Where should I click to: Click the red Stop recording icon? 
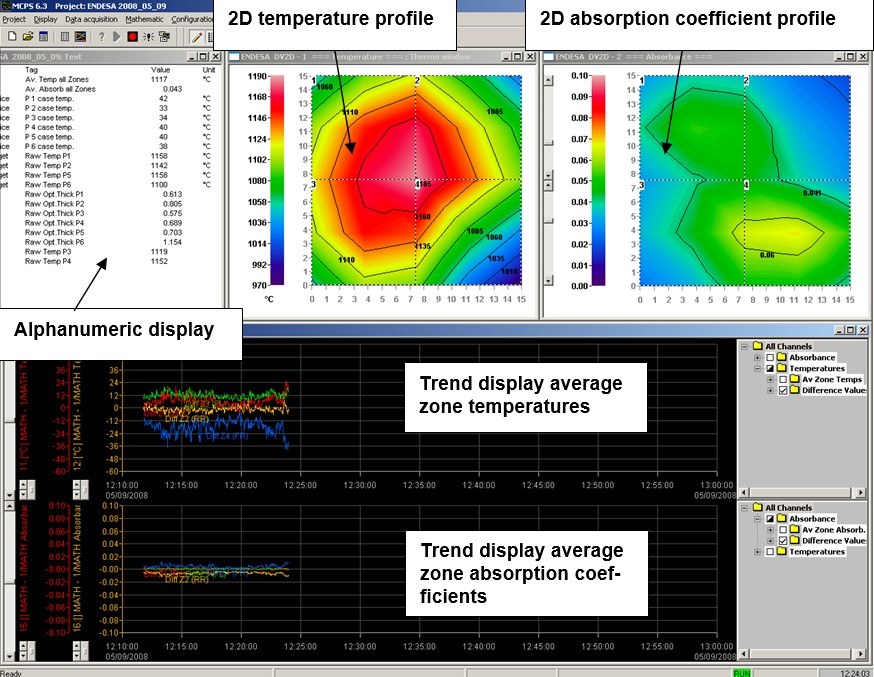pyautogui.click(x=131, y=36)
